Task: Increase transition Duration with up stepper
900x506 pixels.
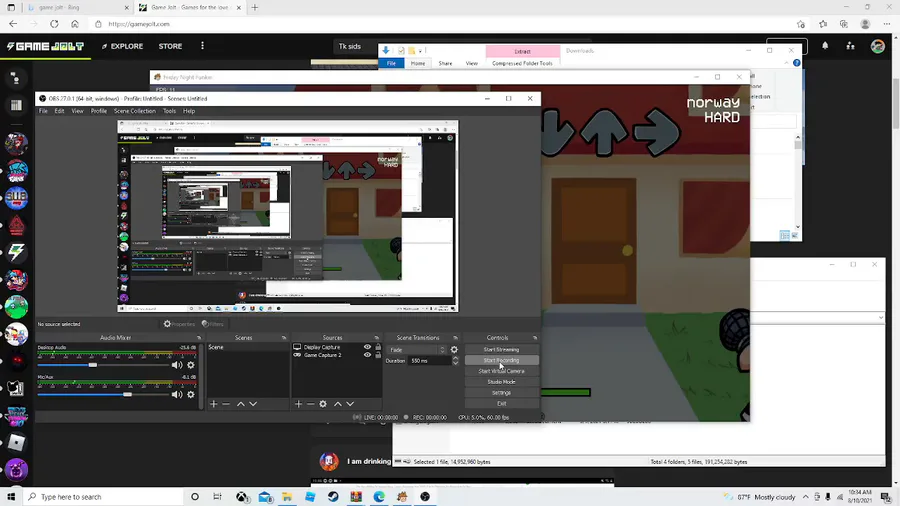Action: click(x=455, y=359)
